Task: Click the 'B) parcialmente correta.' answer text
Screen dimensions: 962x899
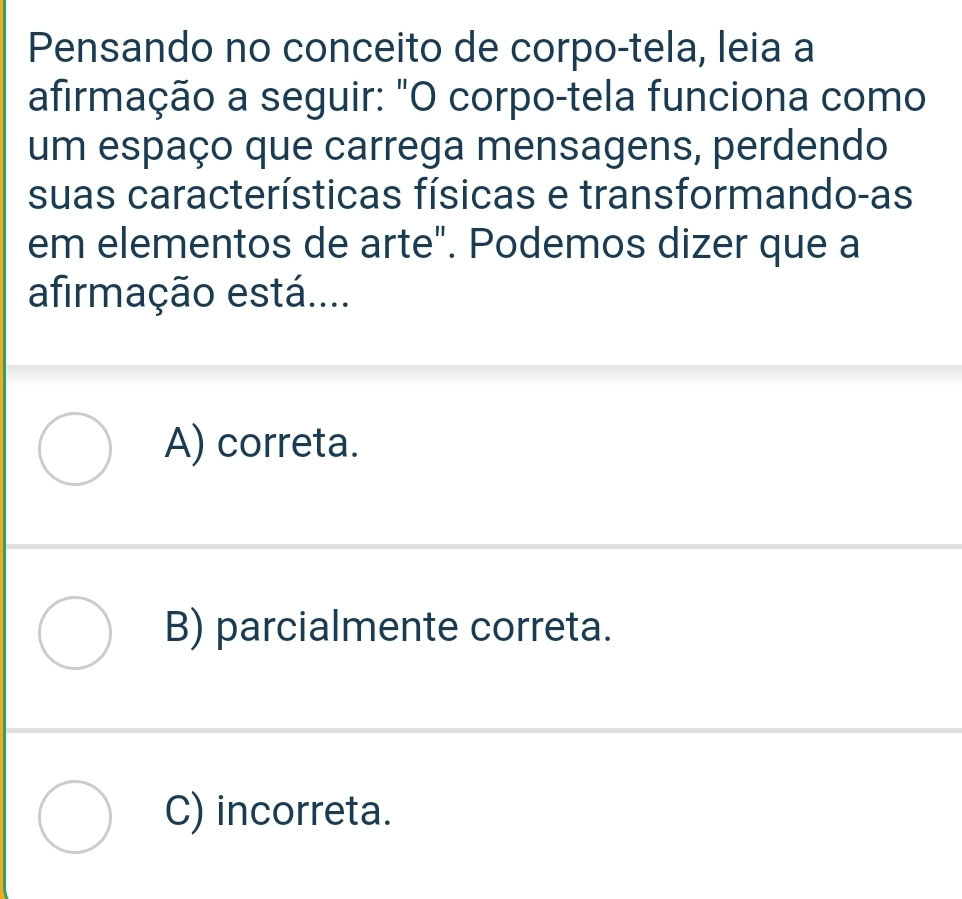Action: pyautogui.click(x=387, y=626)
